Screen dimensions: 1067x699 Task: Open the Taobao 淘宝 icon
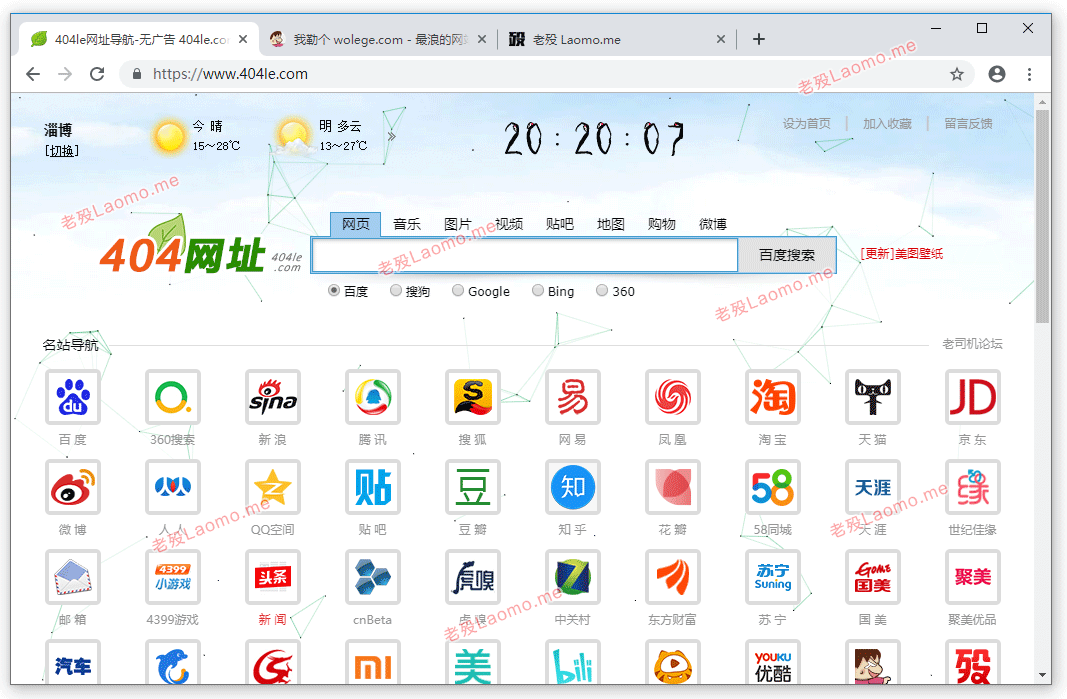tap(773, 397)
